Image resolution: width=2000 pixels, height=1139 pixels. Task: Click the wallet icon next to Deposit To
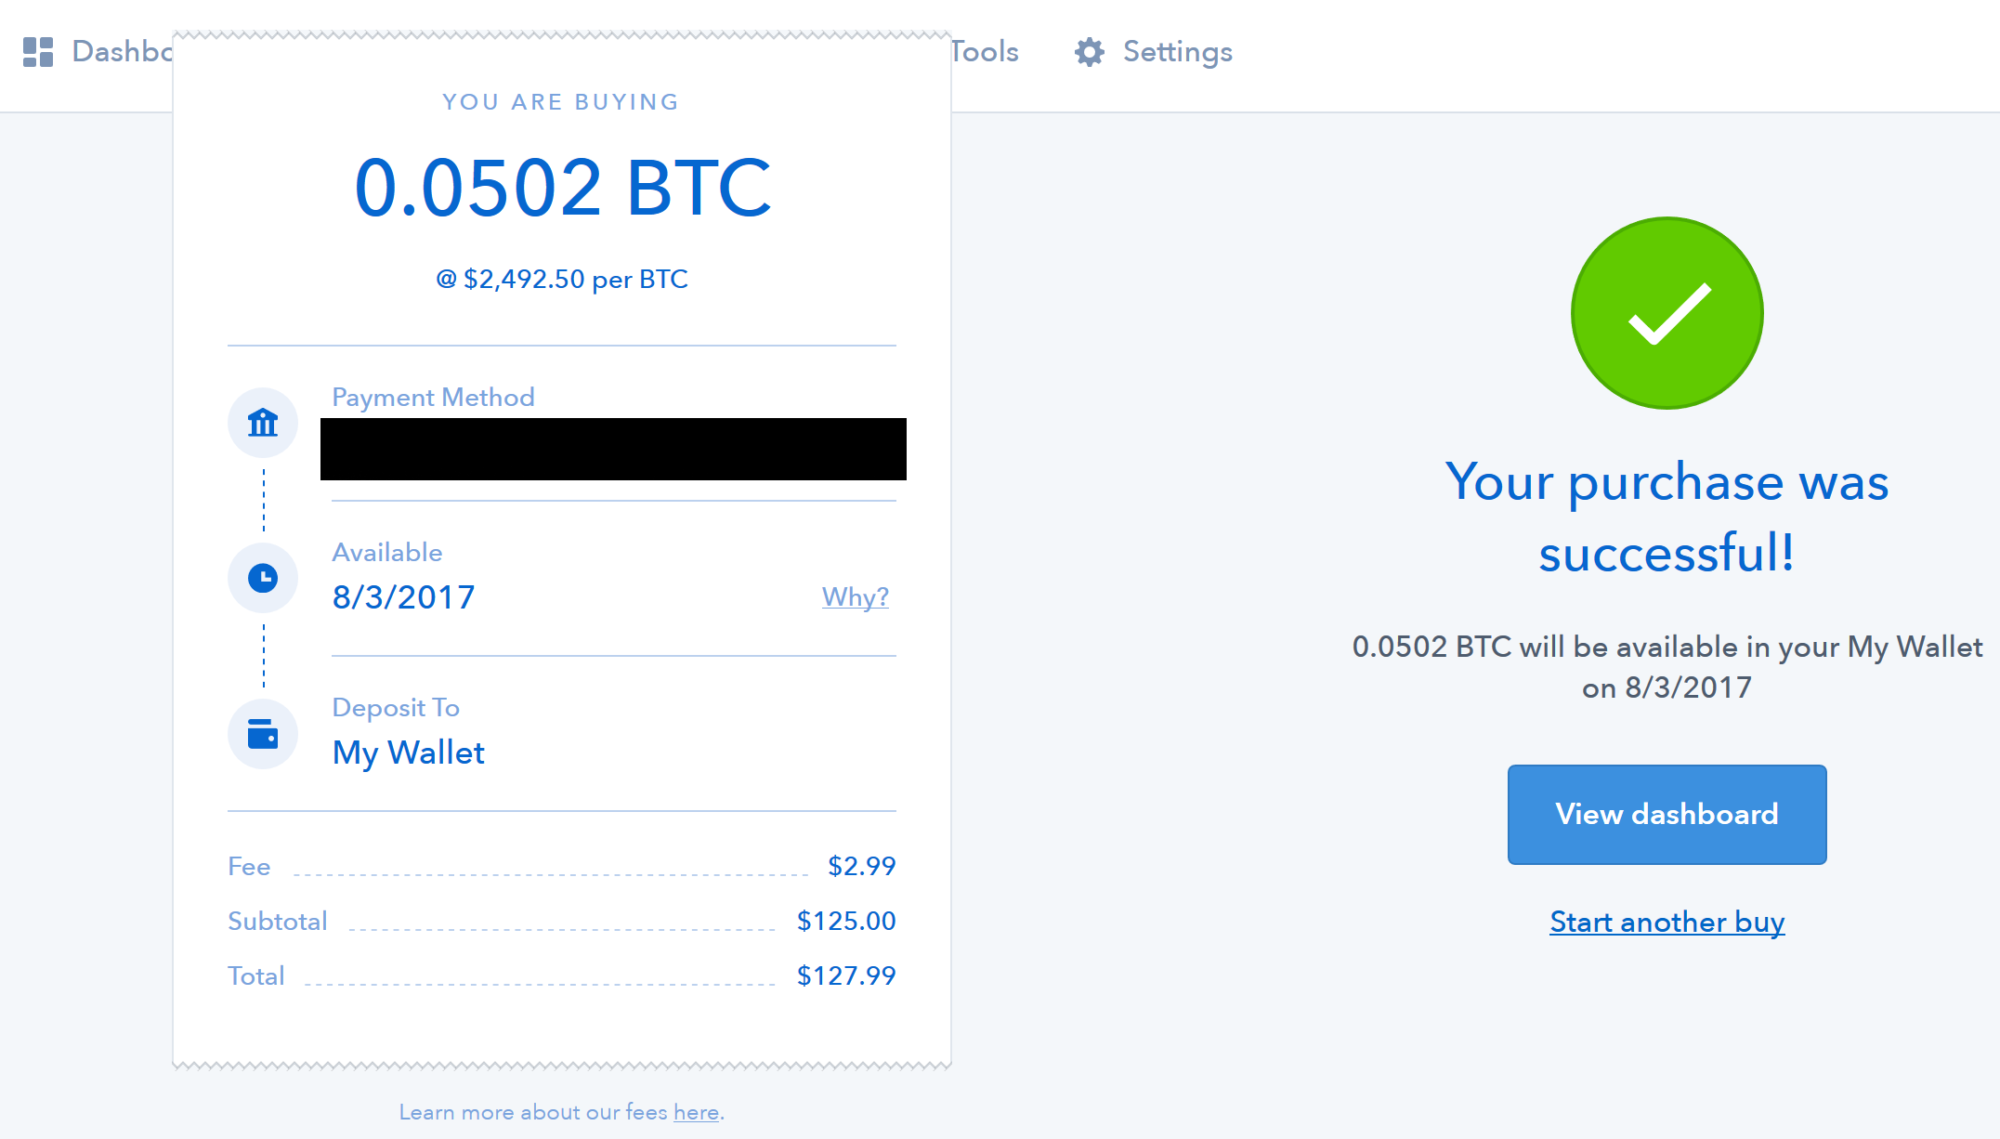coord(262,733)
